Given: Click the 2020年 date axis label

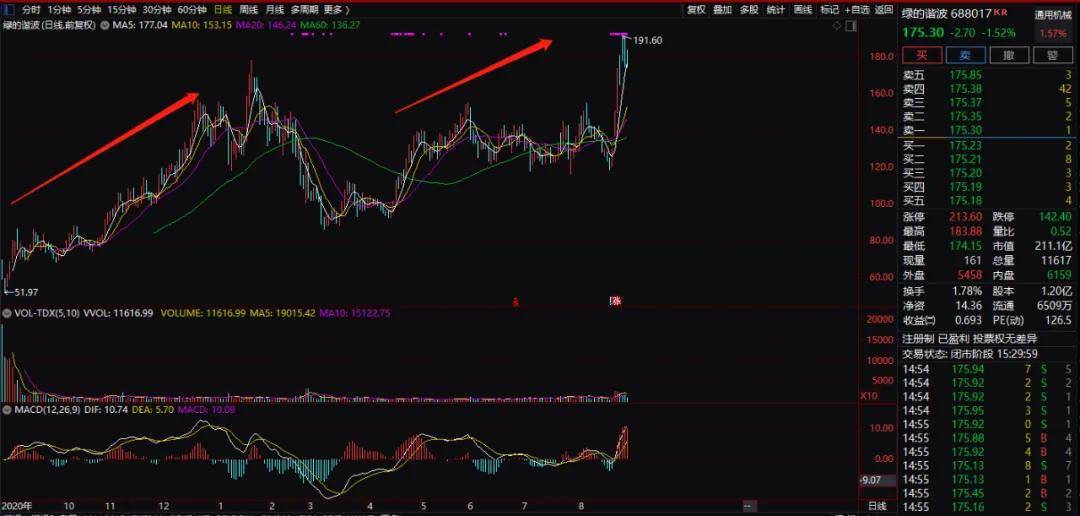Looking at the screenshot, I should click(17, 506).
